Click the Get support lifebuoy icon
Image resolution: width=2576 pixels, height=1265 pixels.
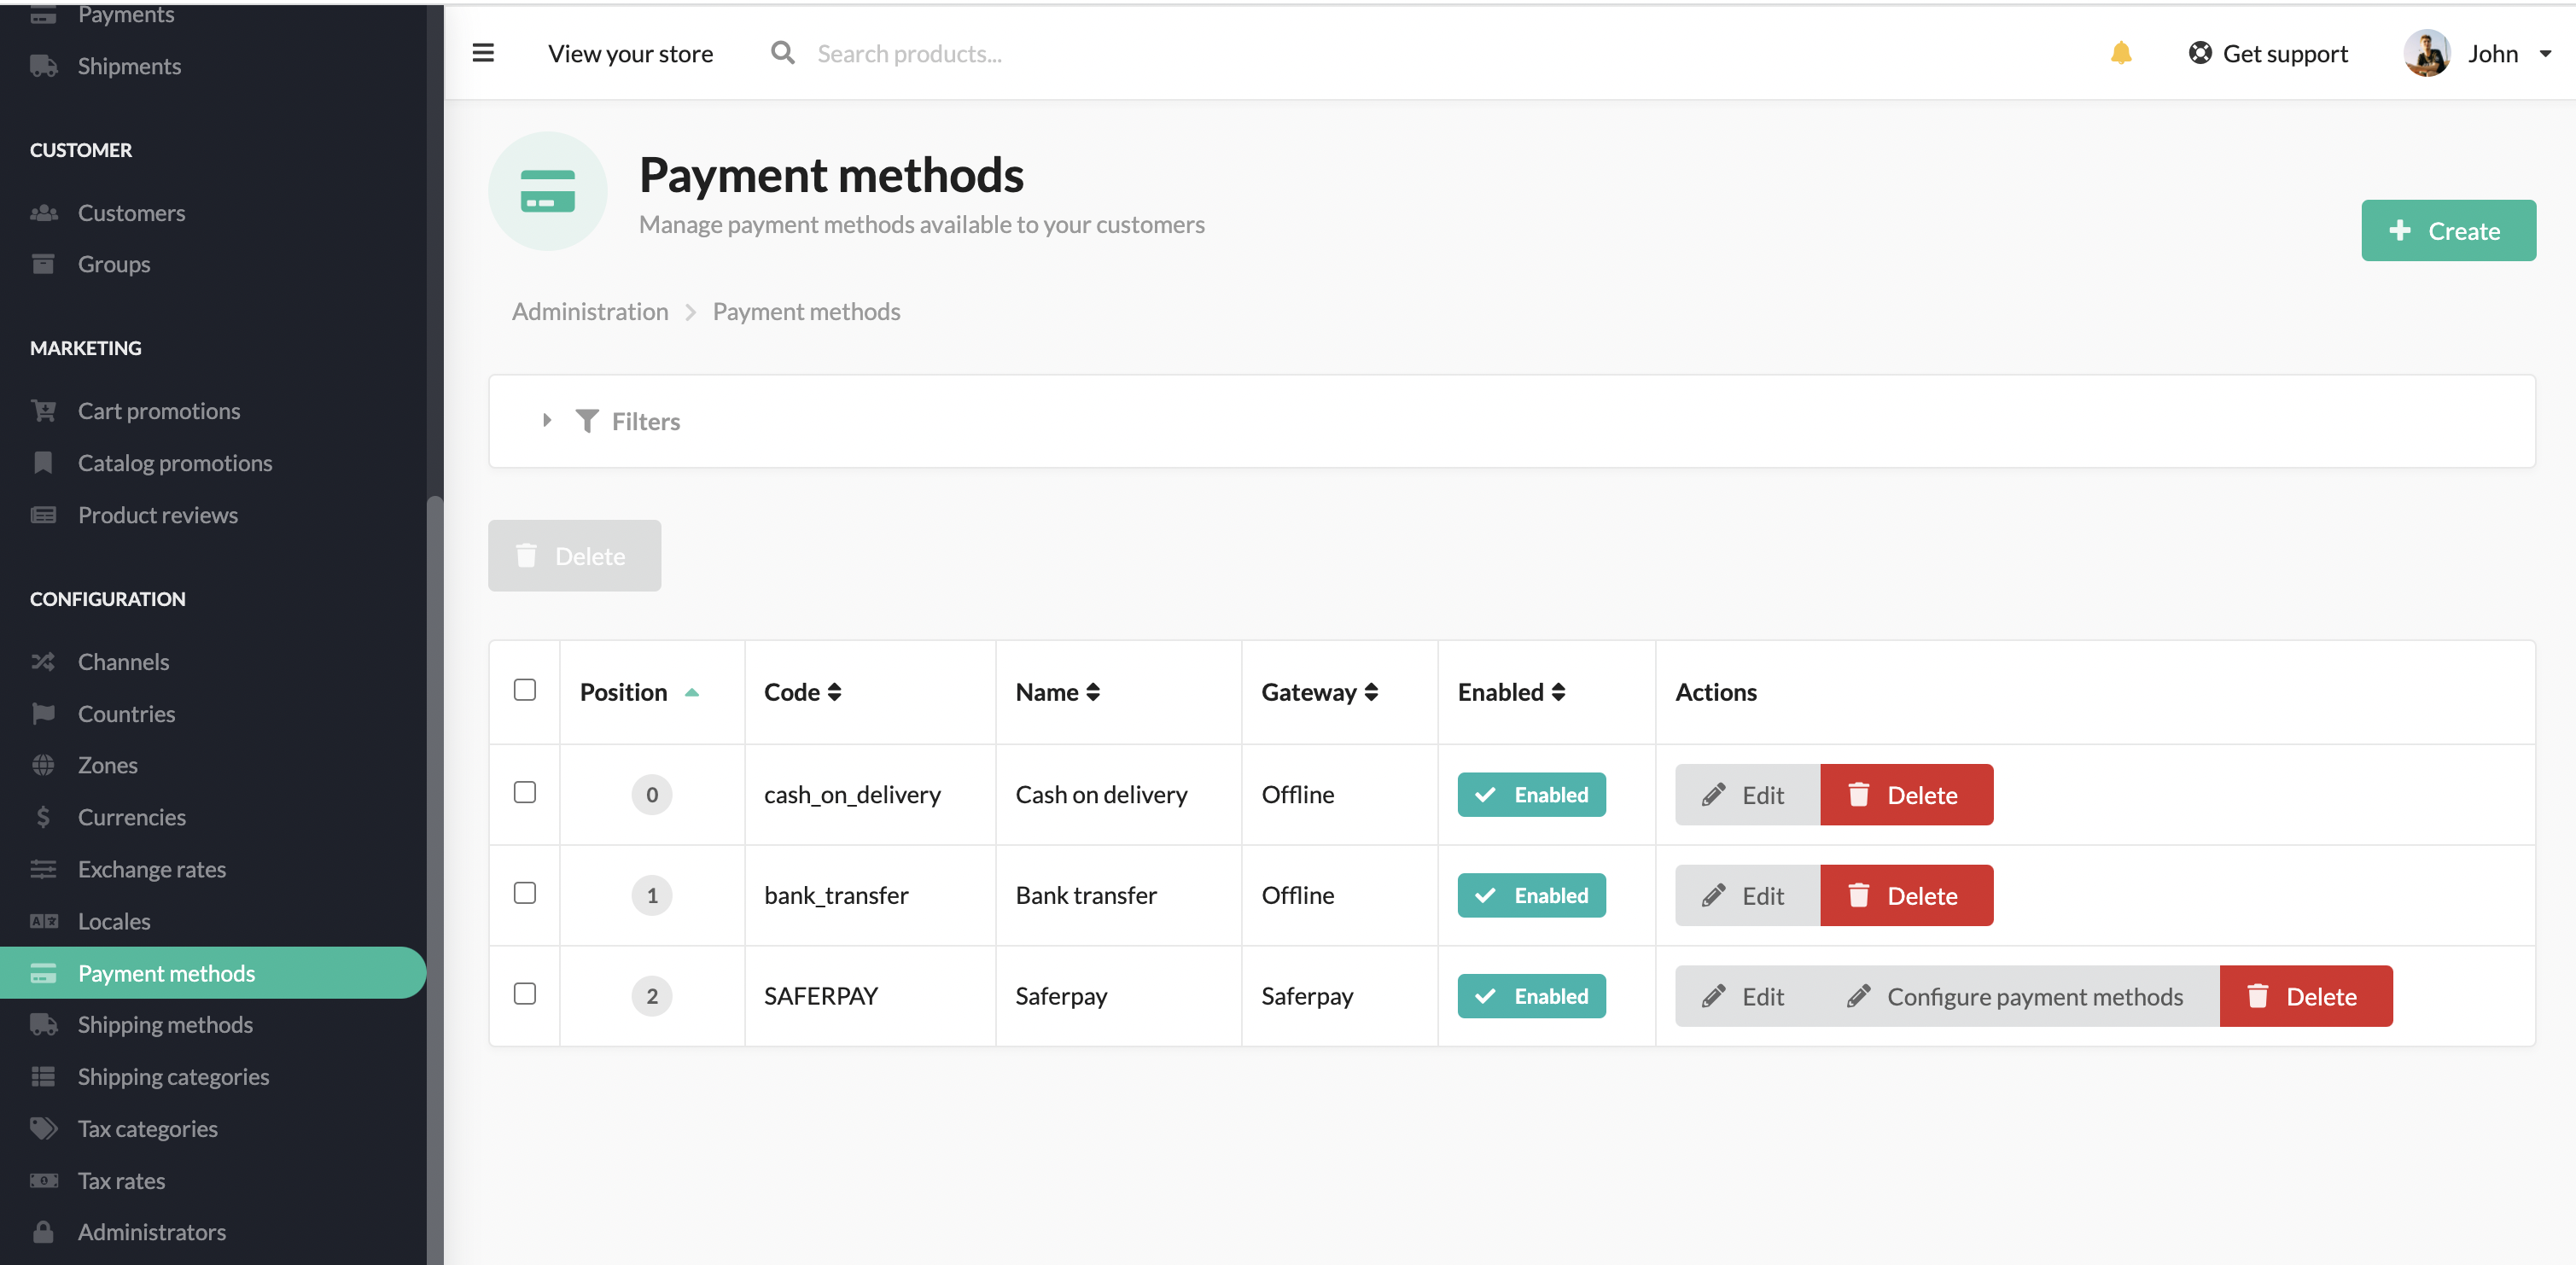(x=2199, y=53)
